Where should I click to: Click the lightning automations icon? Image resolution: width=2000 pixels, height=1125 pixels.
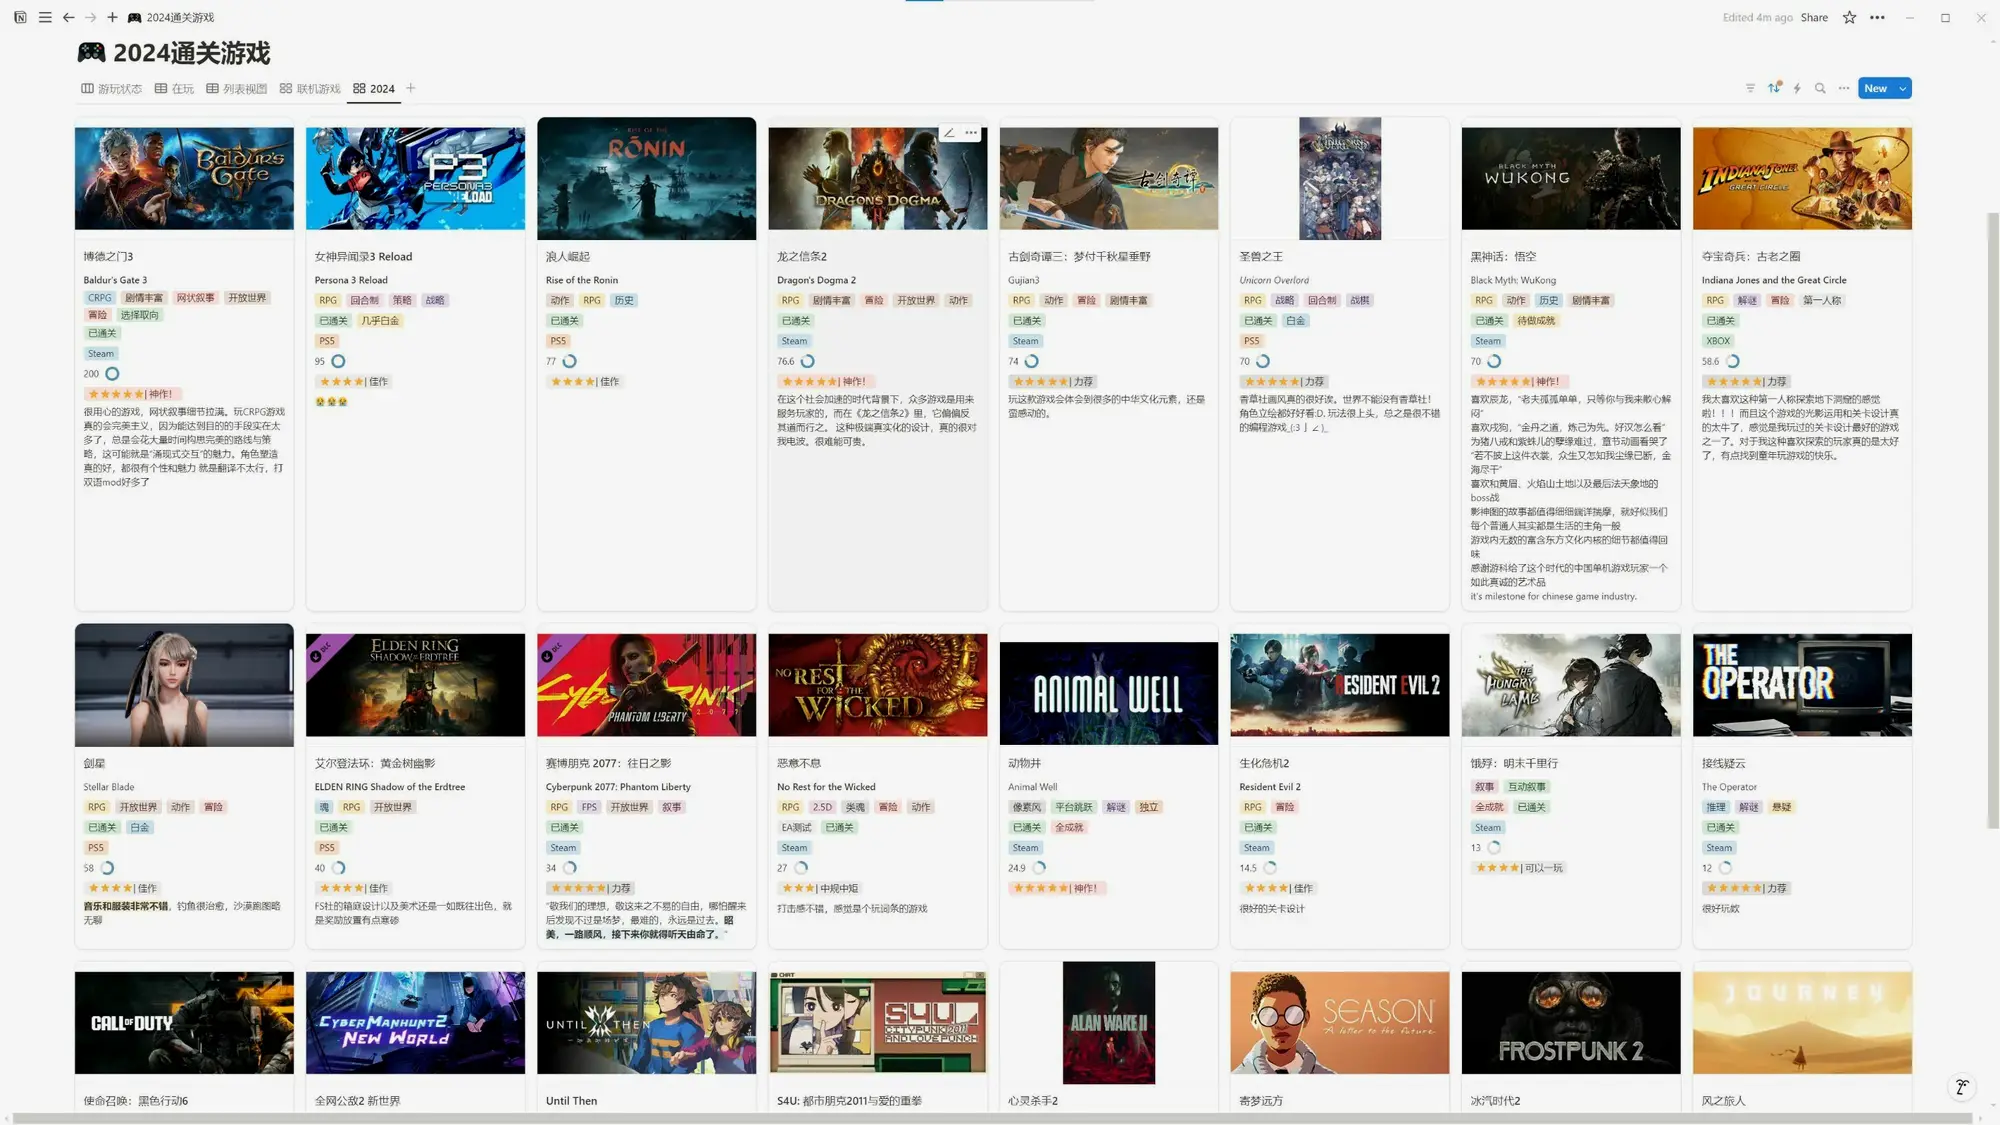(x=1797, y=88)
